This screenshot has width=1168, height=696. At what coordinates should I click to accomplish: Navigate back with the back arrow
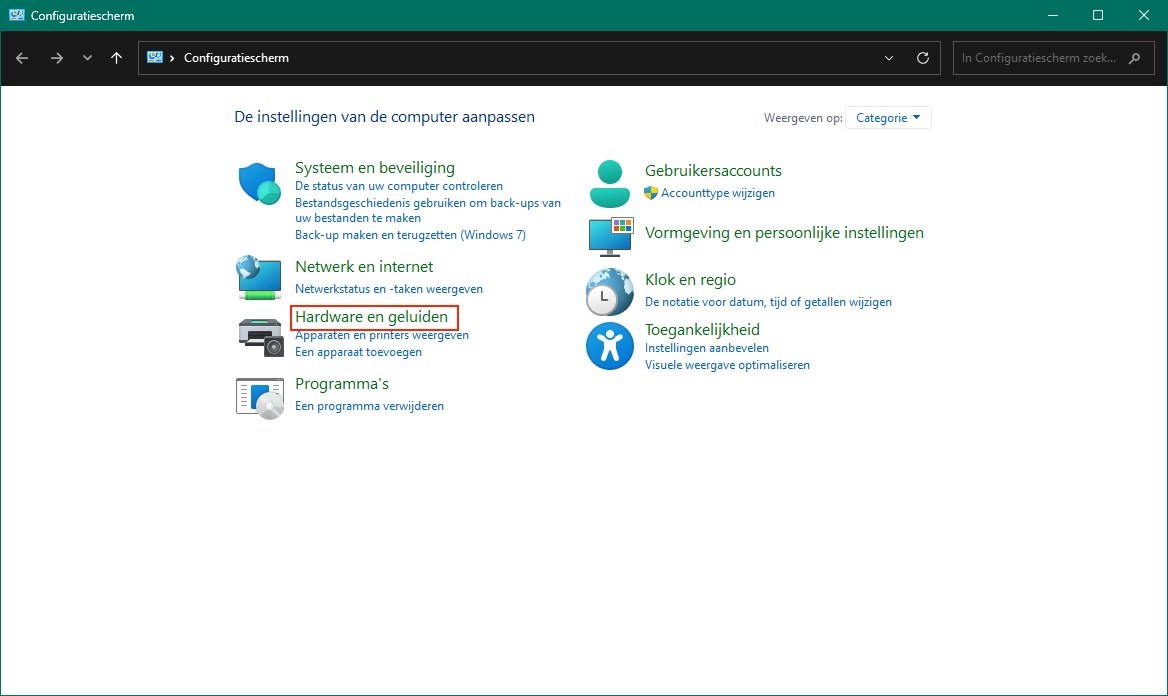pyautogui.click(x=22, y=58)
